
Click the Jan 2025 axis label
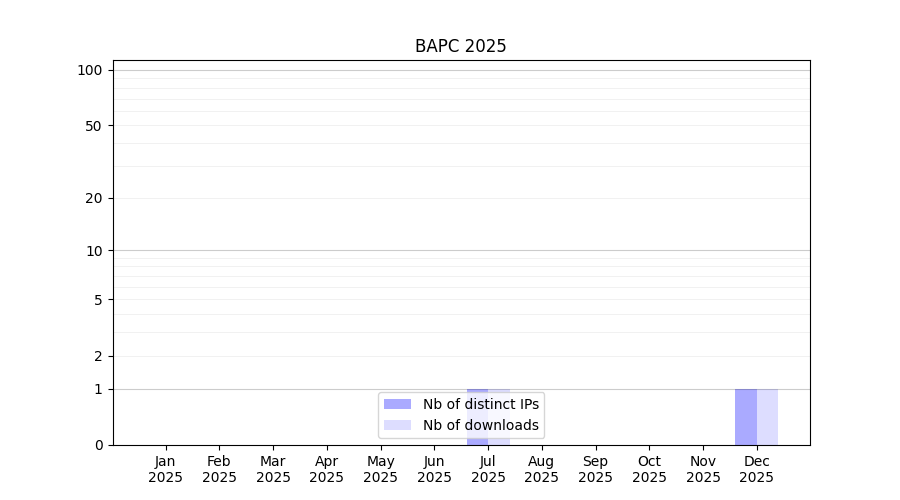pos(165,469)
